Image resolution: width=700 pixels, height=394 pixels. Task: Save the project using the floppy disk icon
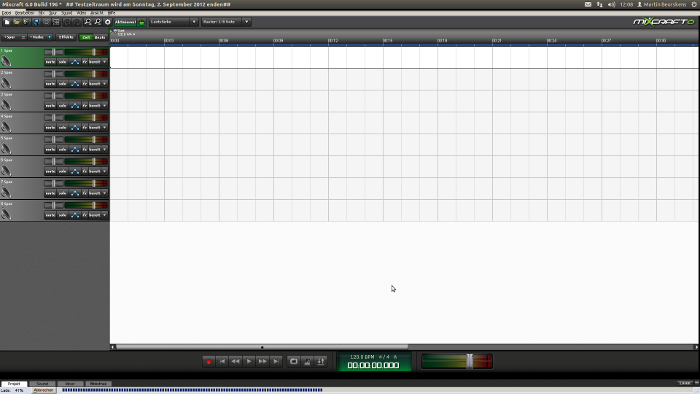click(37, 22)
